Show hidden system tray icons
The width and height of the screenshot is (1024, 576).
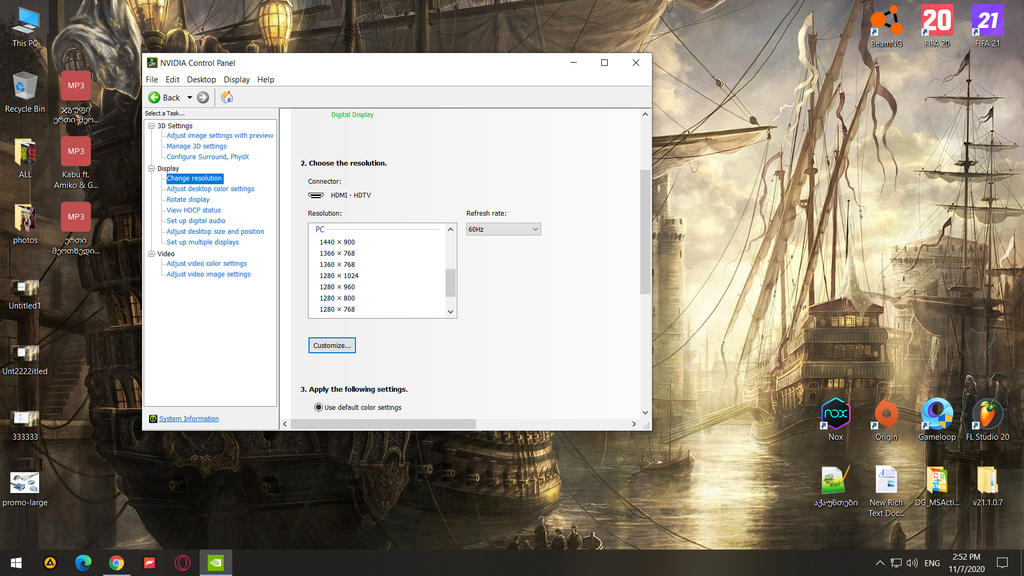(x=880, y=563)
